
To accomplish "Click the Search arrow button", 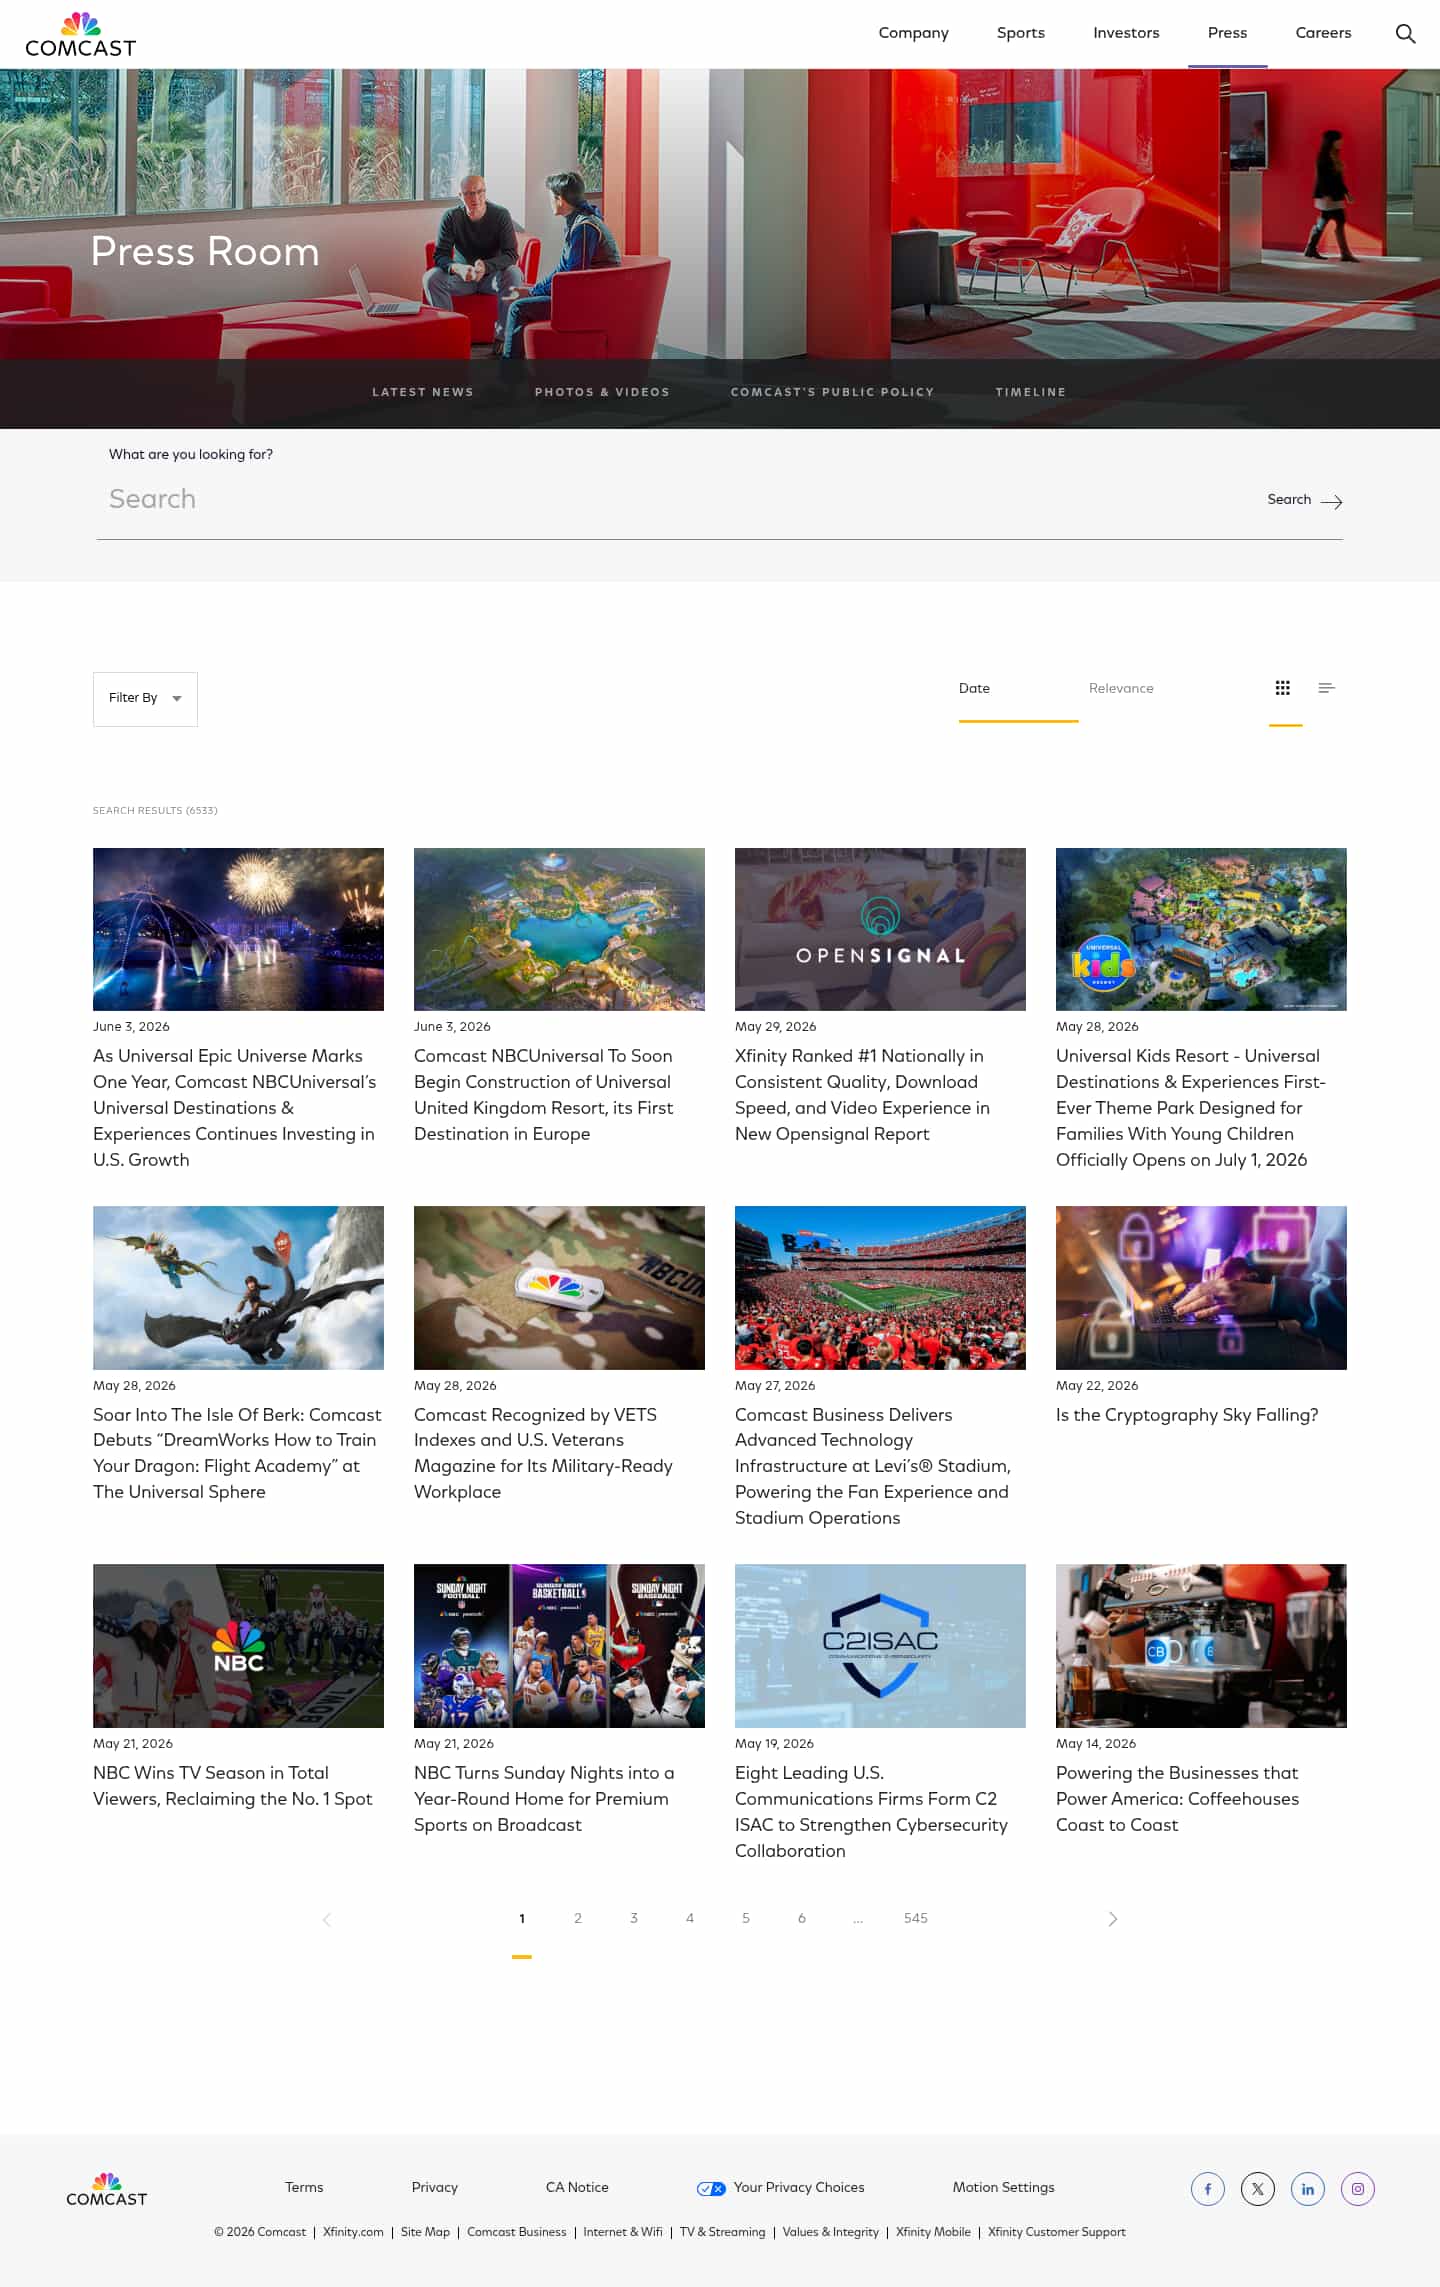I will 1305,500.
